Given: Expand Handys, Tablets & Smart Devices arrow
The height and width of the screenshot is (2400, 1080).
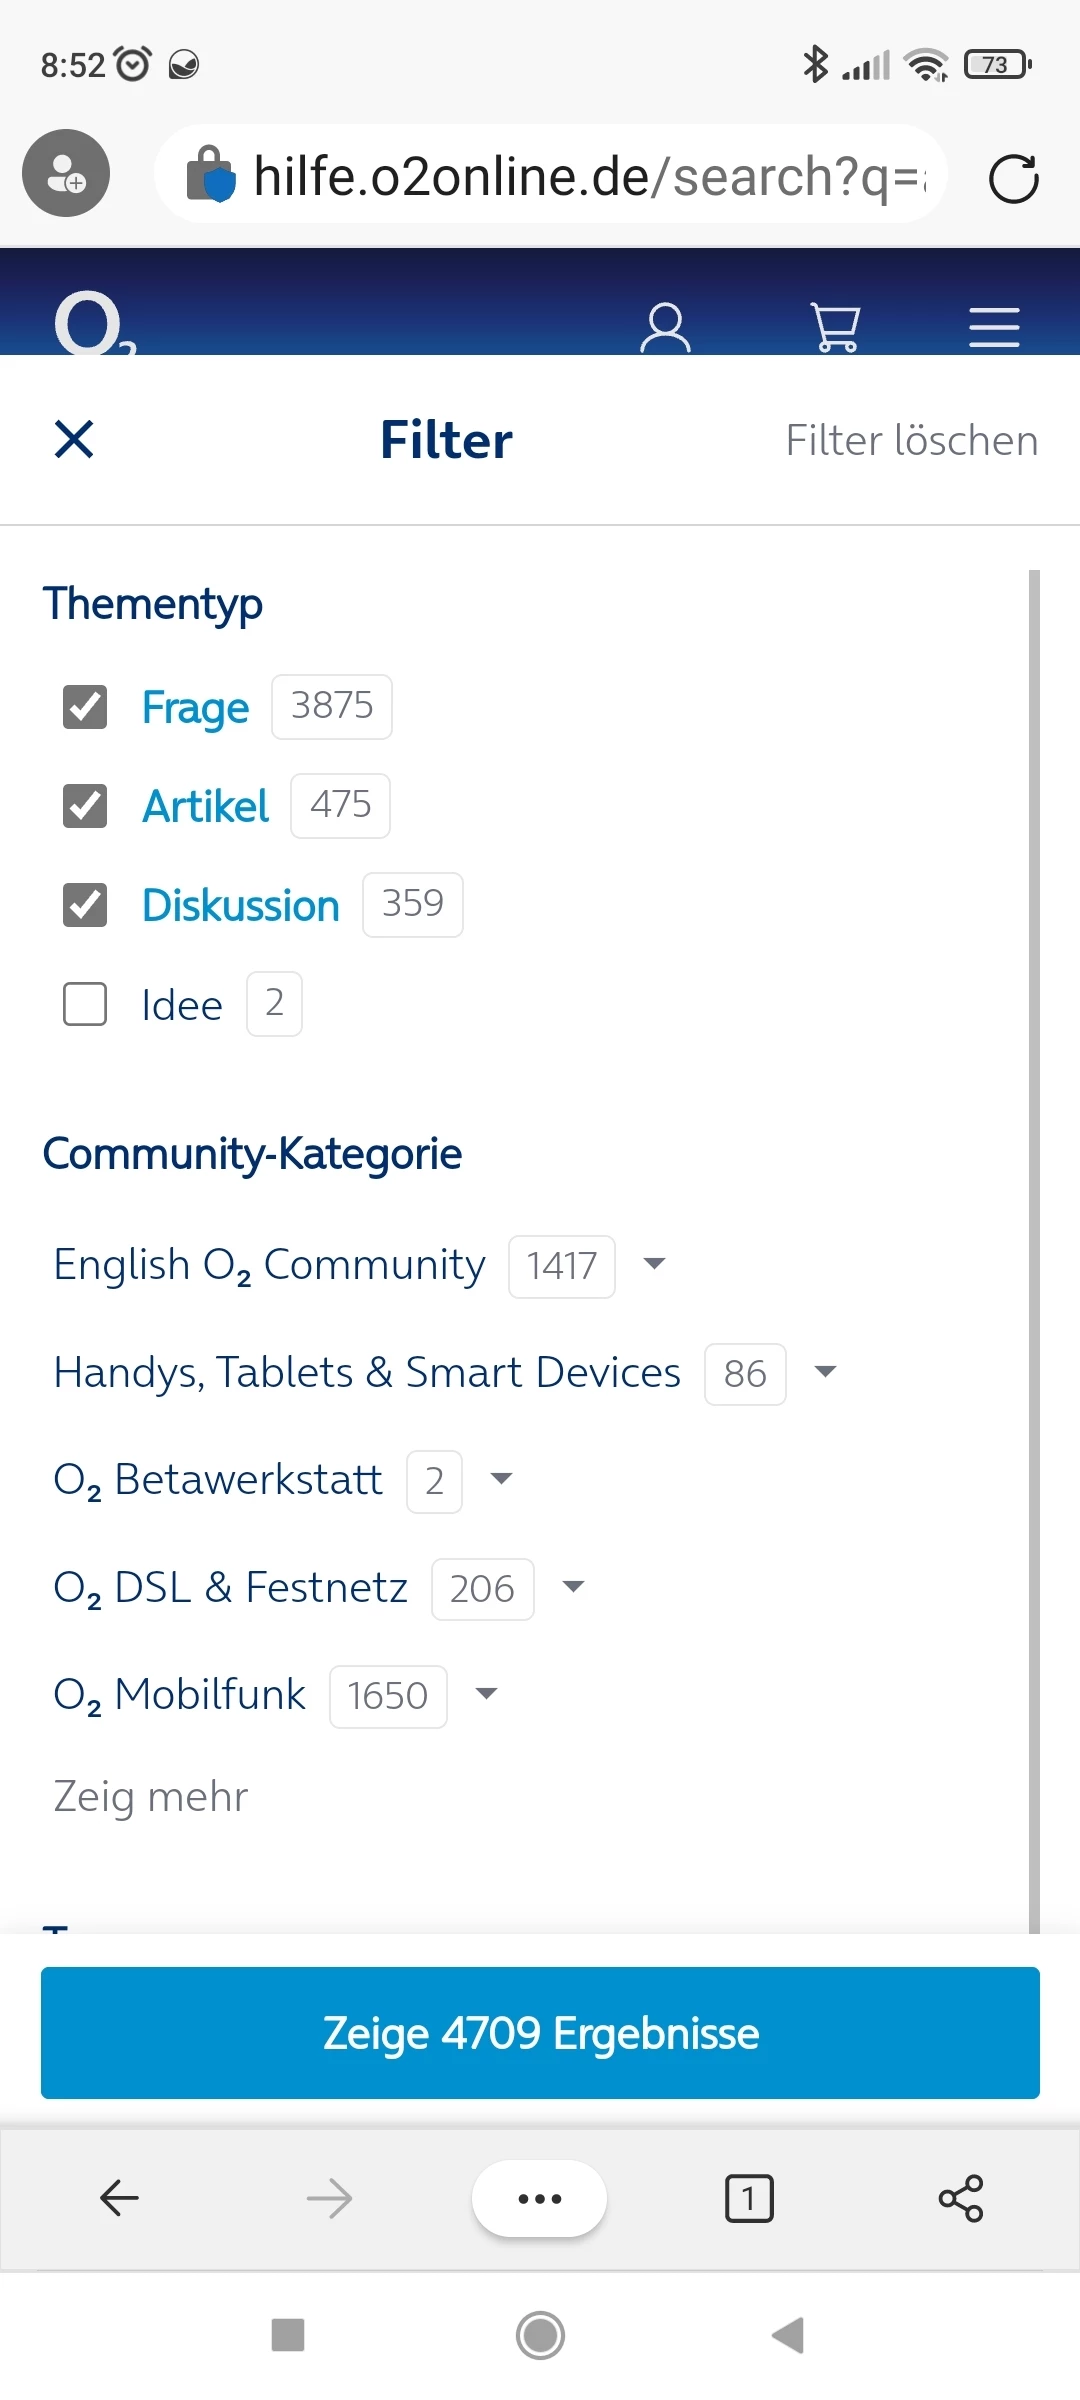Looking at the screenshot, I should (825, 1371).
